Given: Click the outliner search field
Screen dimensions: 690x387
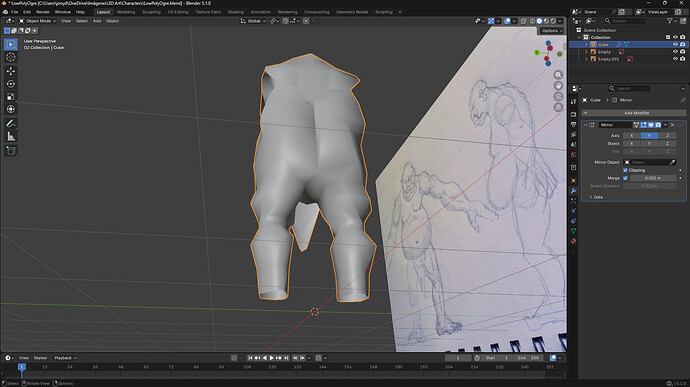Looking at the screenshot, I should click(x=624, y=21).
